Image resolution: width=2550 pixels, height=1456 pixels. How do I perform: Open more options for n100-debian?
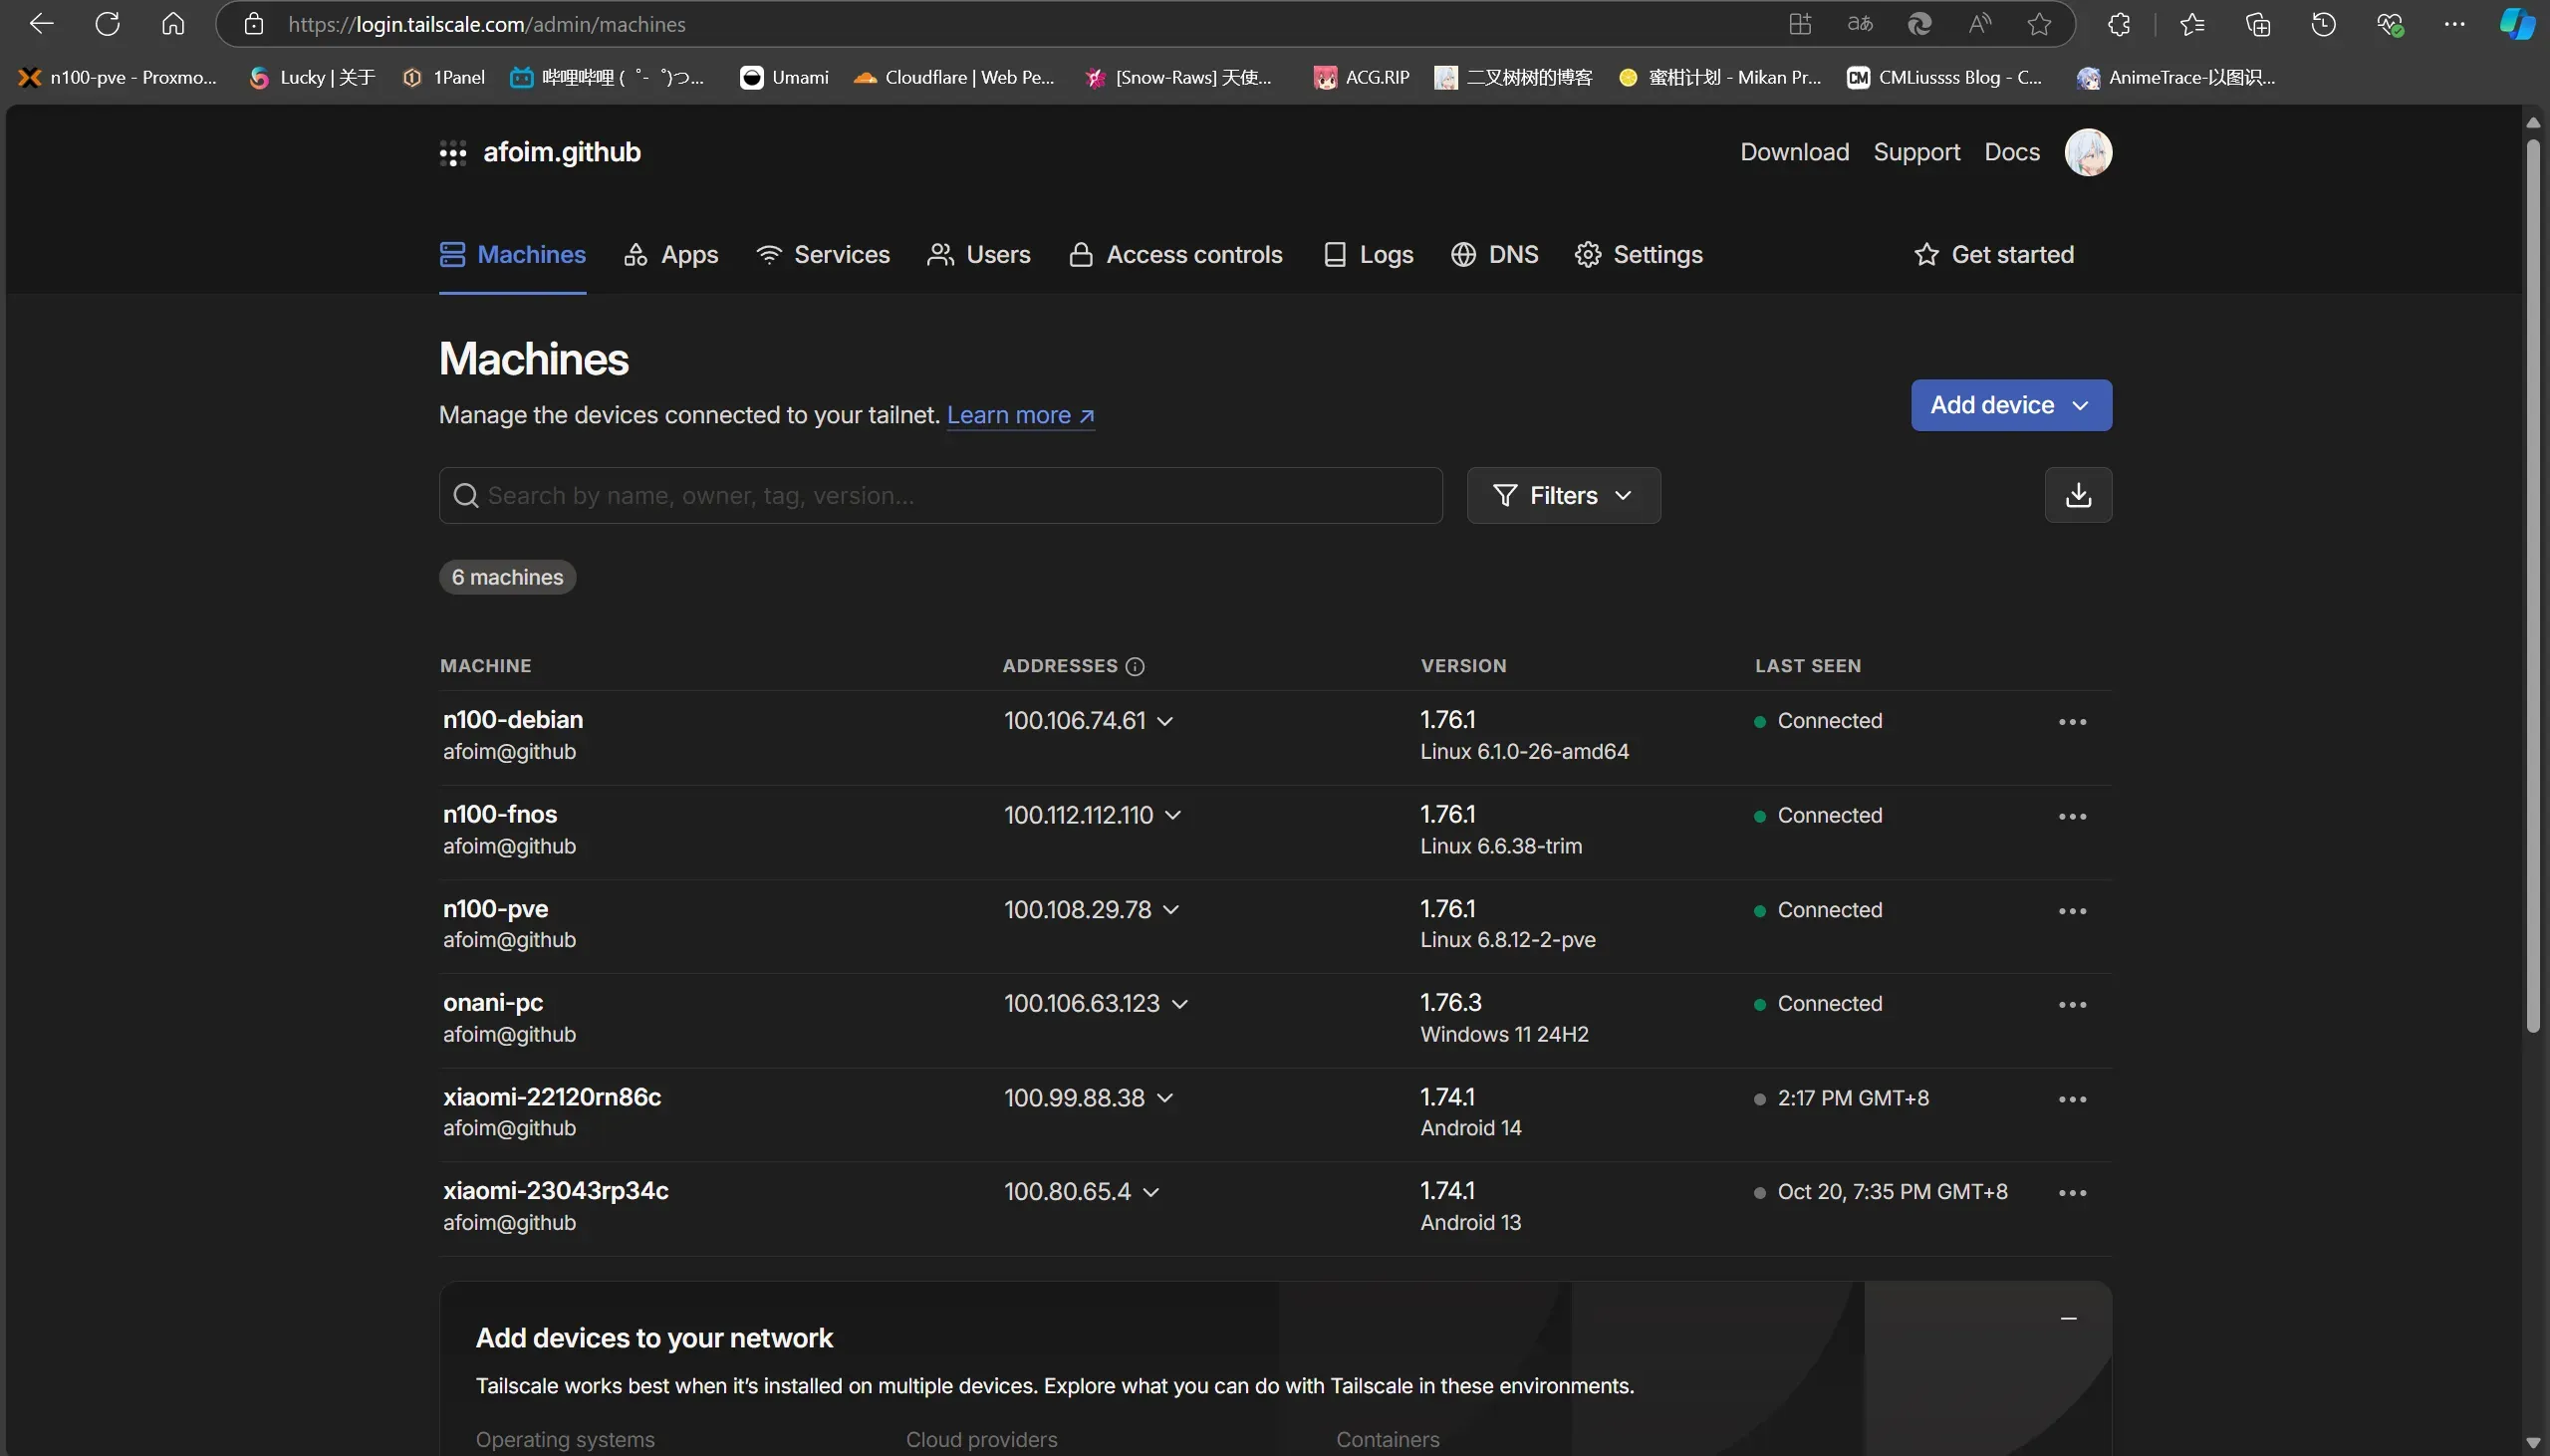tap(2071, 722)
